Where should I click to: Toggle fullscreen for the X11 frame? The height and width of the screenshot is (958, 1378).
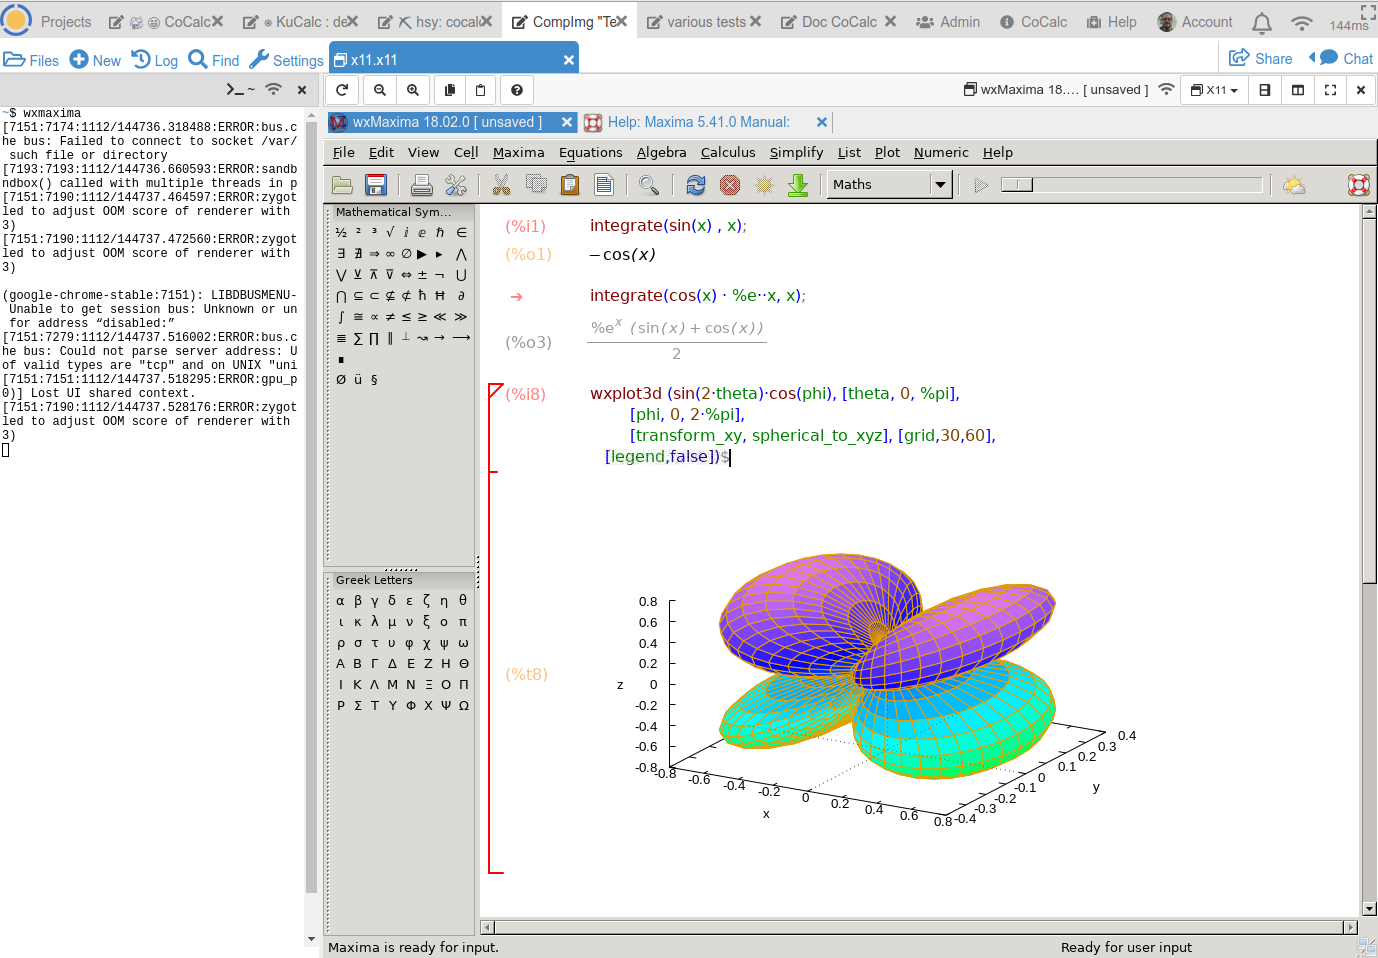pyautogui.click(x=1330, y=90)
